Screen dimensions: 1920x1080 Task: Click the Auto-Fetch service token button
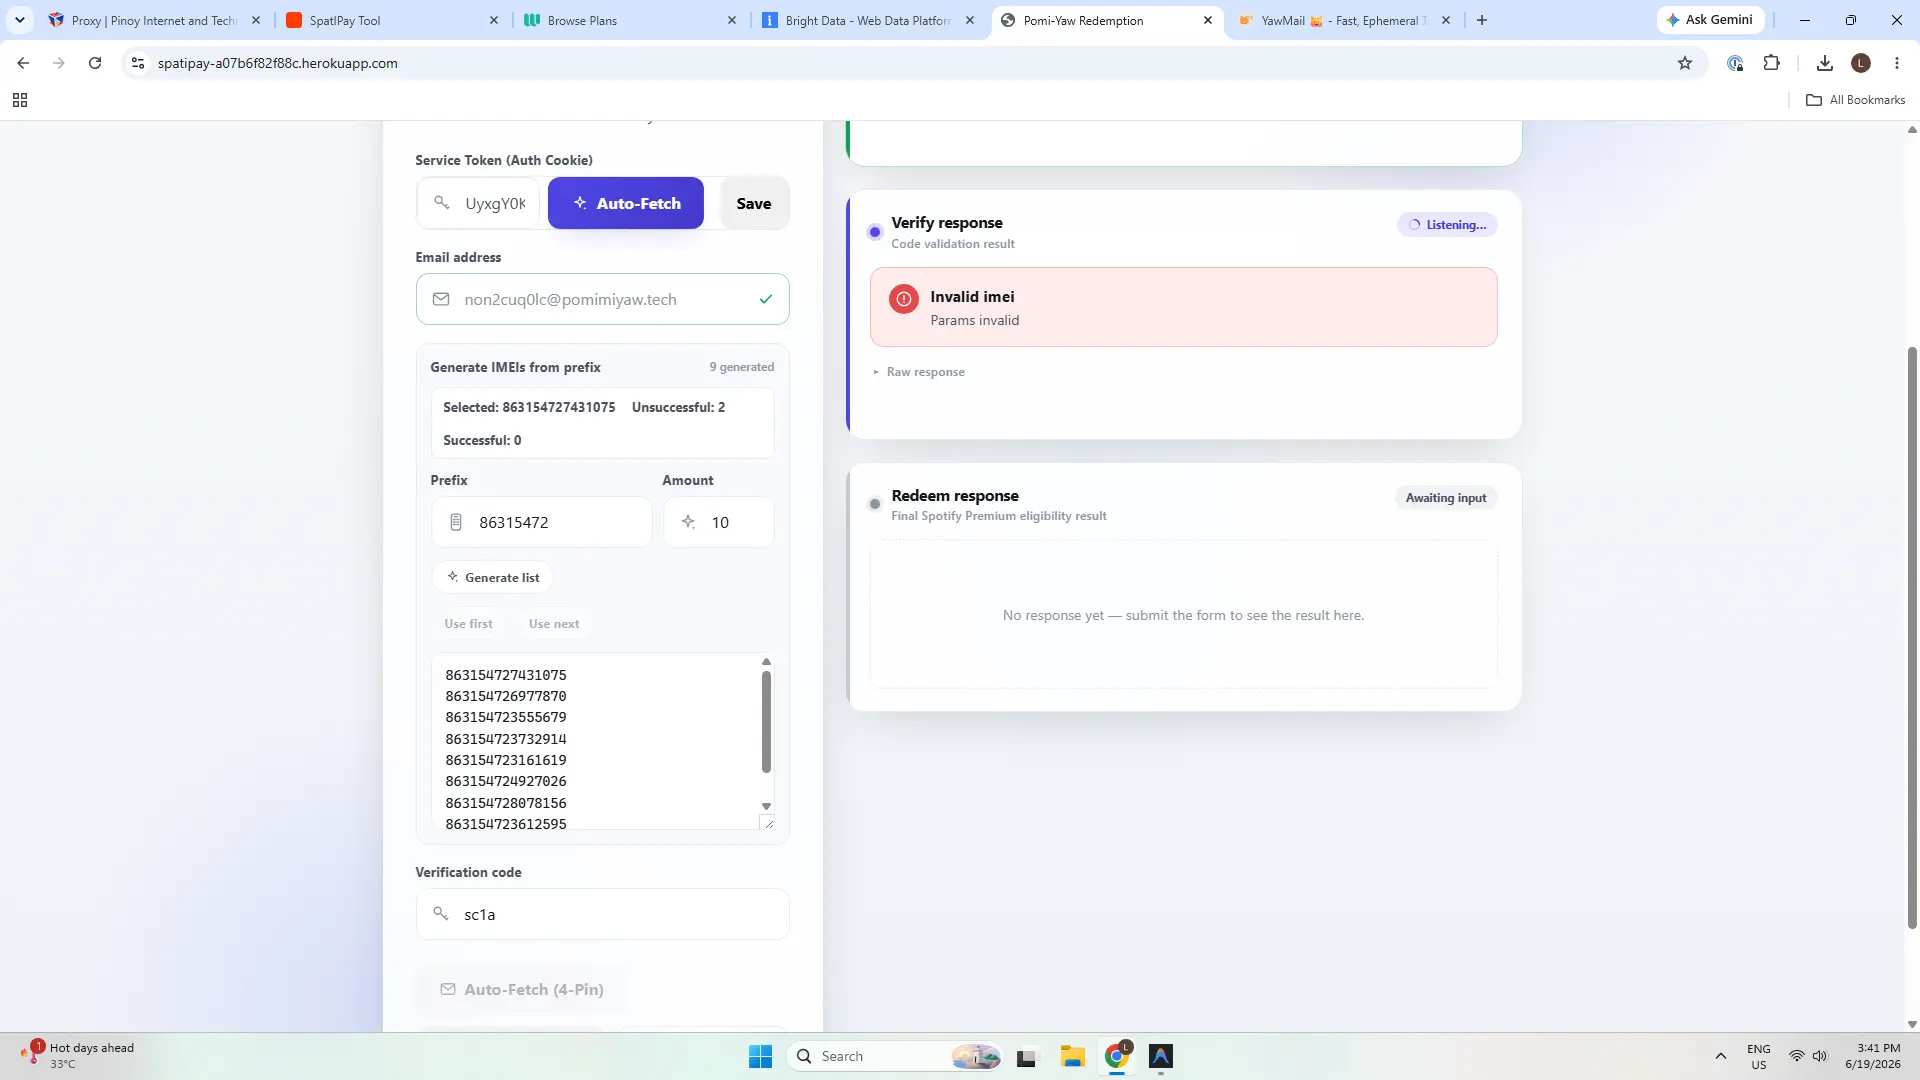pos(626,203)
